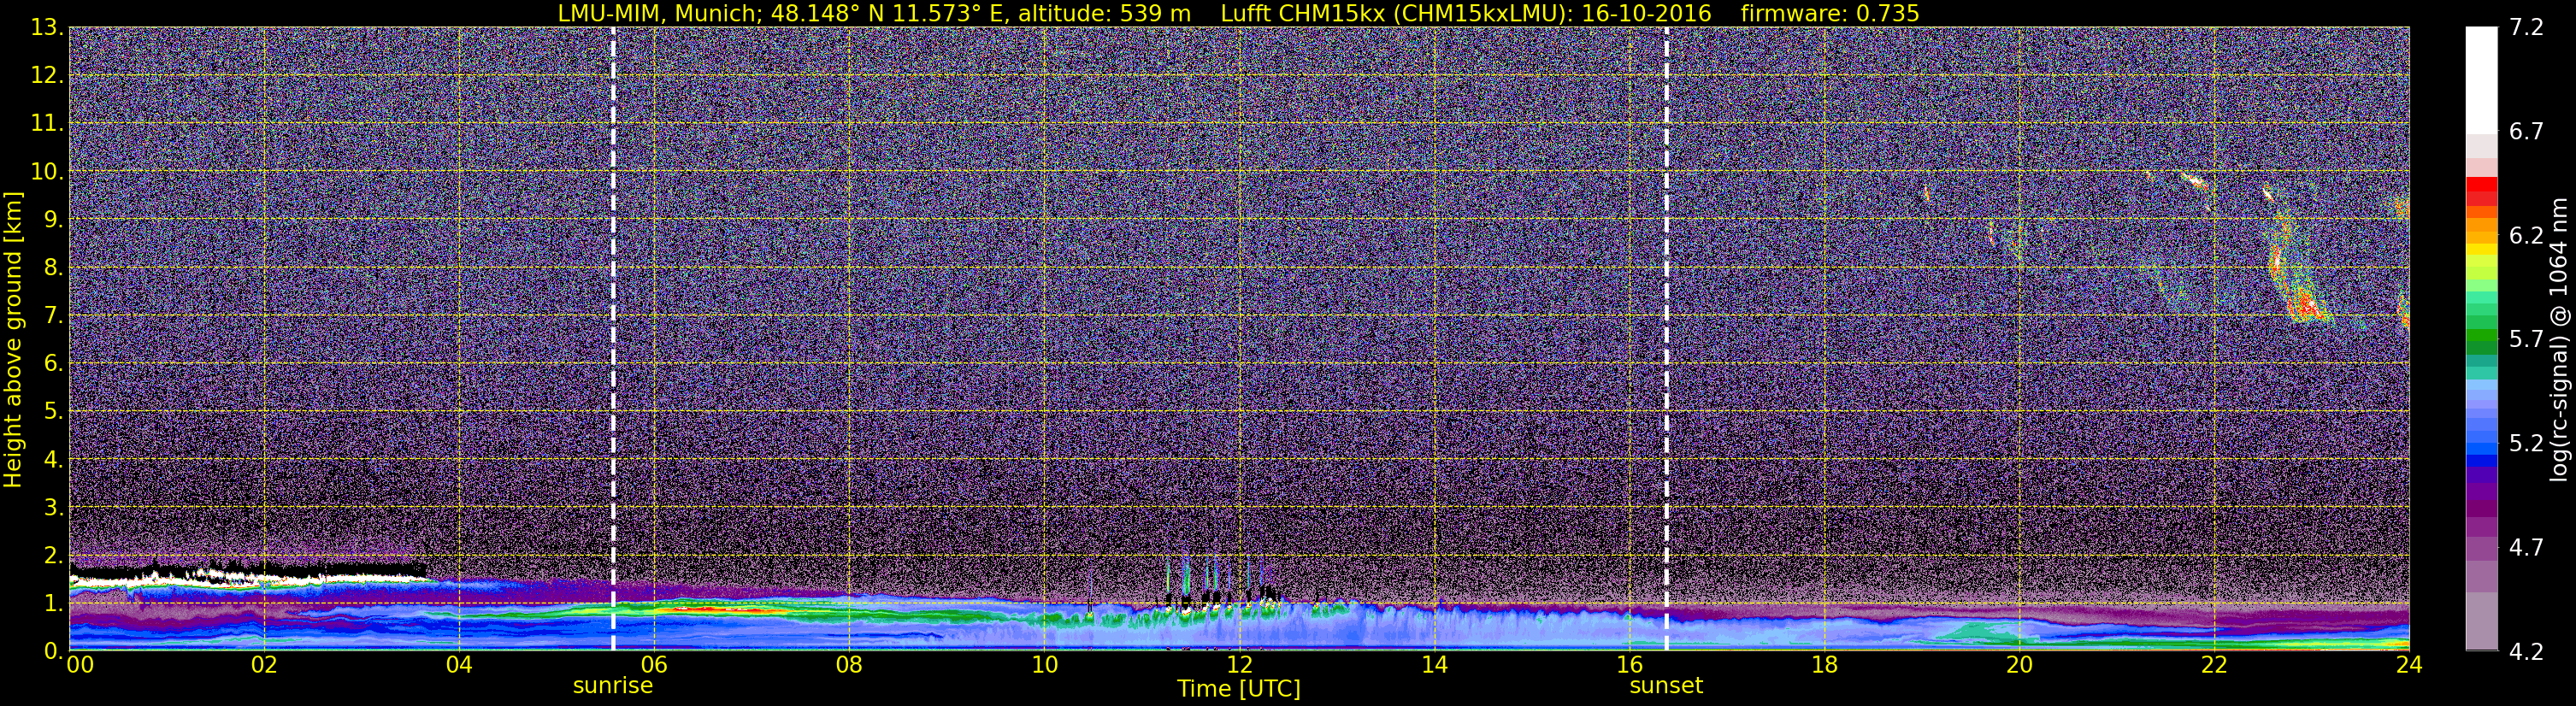The height and width of the screenshot is (706, 2576).
Task: Click the "sunrise" label below the time axis
Action: click(612, 686)
